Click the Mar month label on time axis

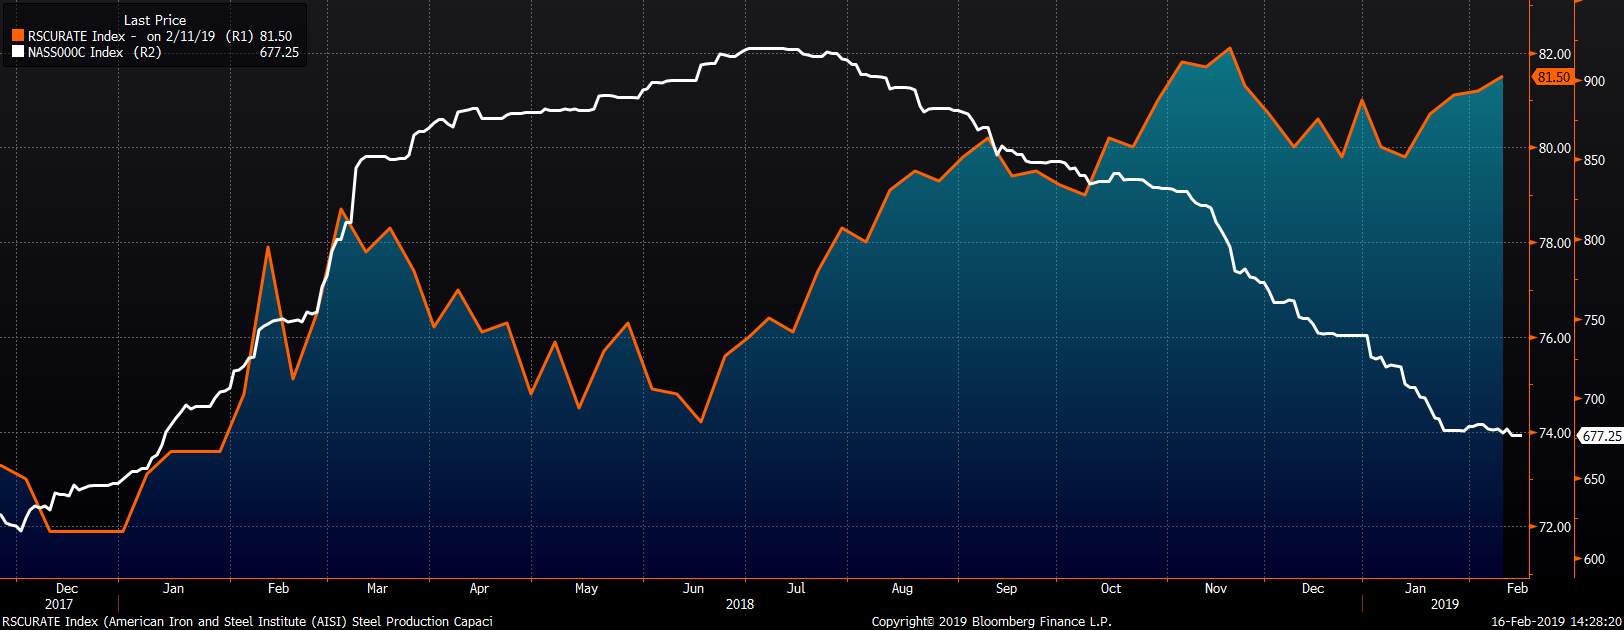click(377, 588)
